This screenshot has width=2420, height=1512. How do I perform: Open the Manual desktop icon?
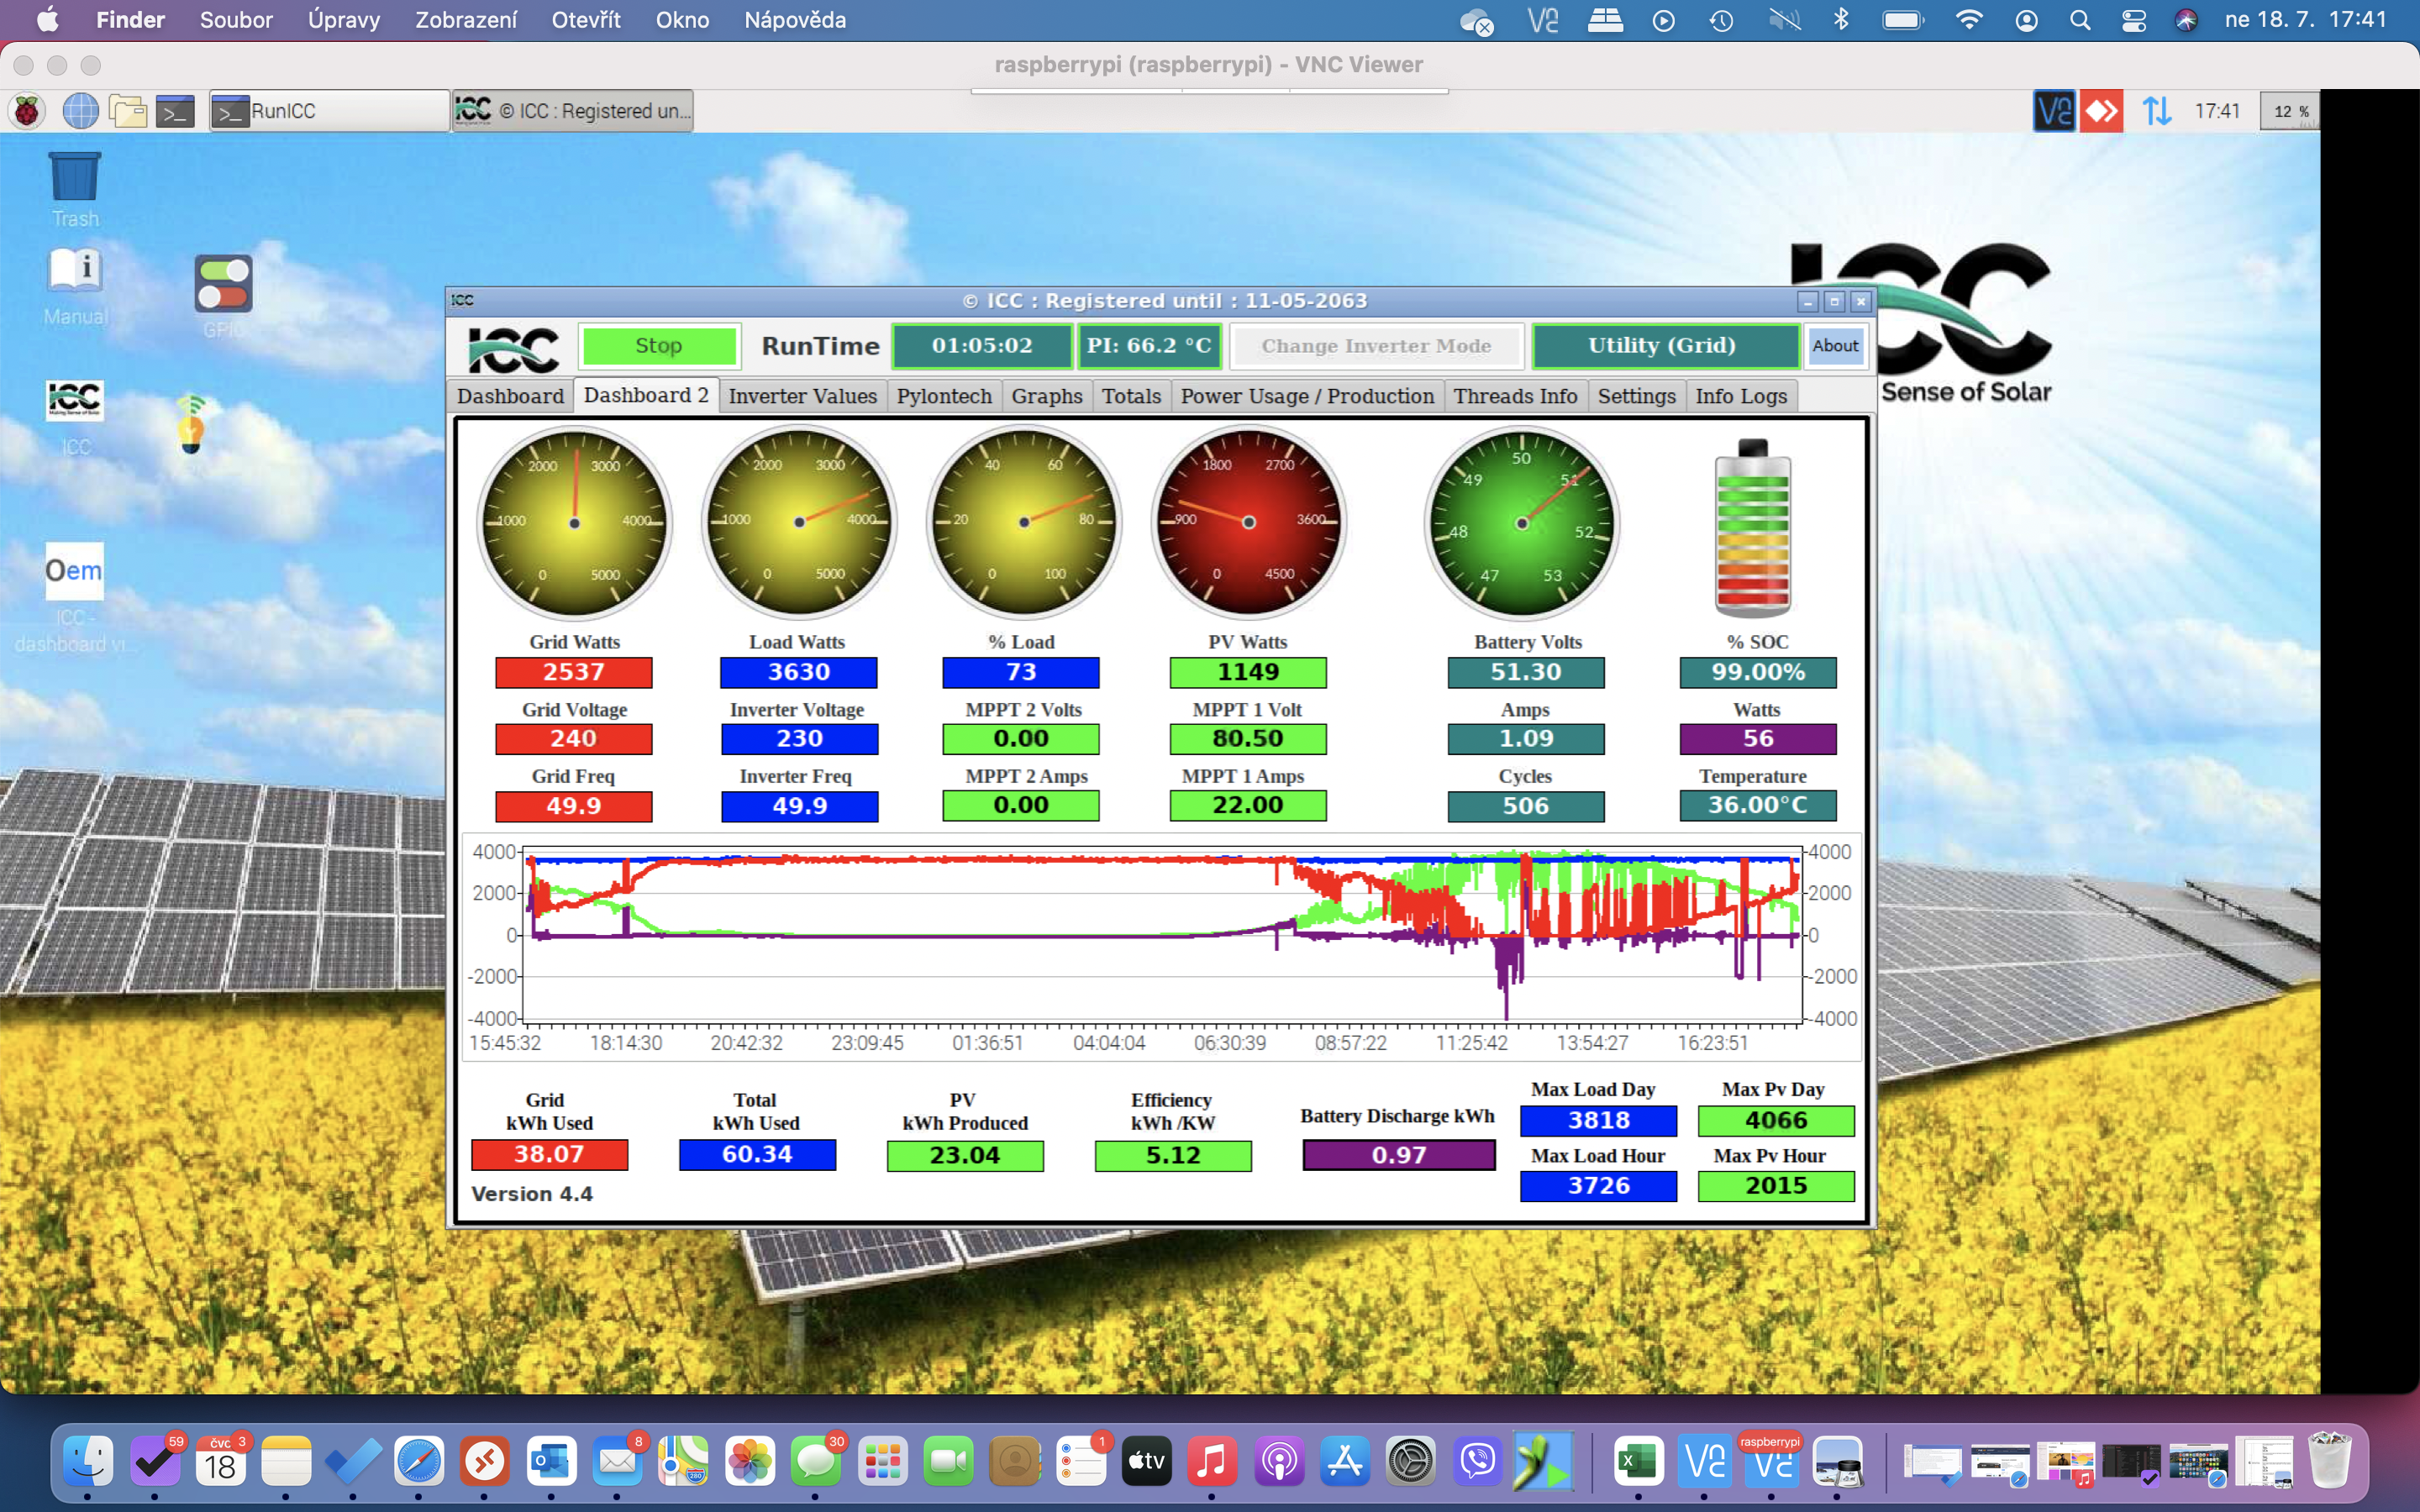click(x=75, y=272)
